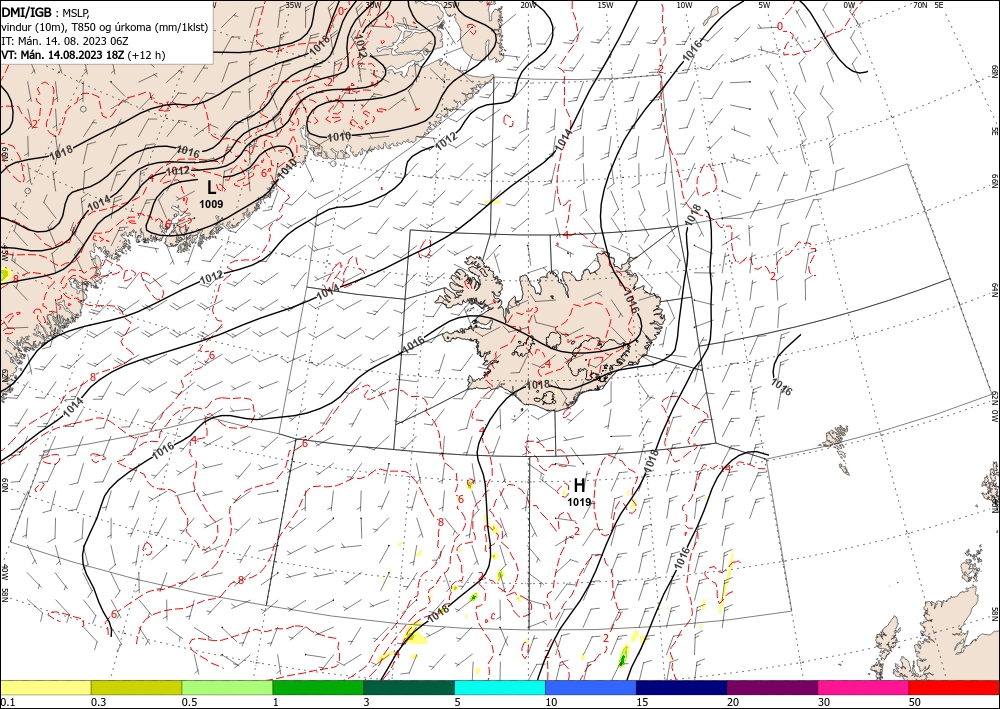Click the pink 30–50 legend swatch
Screen dimensions: 1000x709
[x=864, y=687]
